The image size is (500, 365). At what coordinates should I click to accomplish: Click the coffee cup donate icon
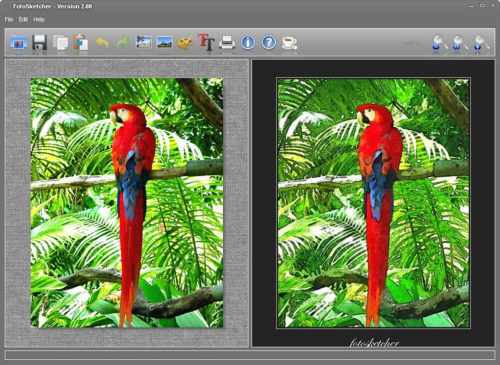click(289, 43)
